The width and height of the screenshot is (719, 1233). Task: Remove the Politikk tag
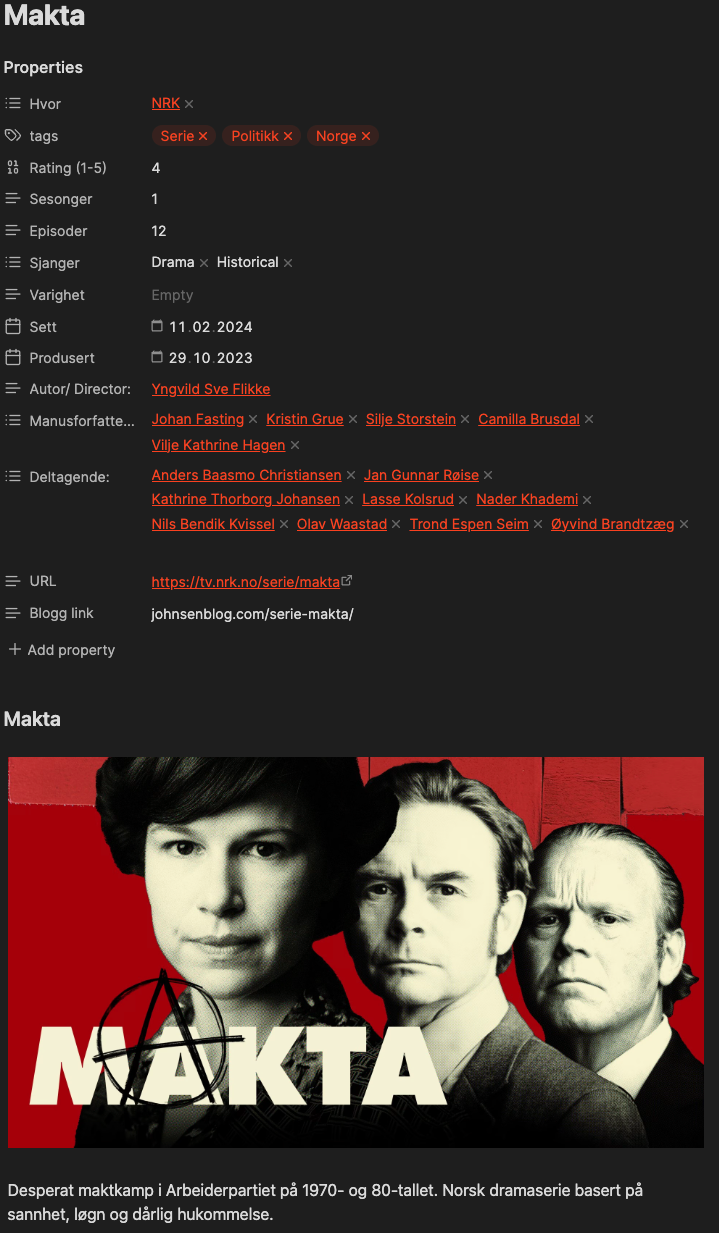click(x=288, y=136)
